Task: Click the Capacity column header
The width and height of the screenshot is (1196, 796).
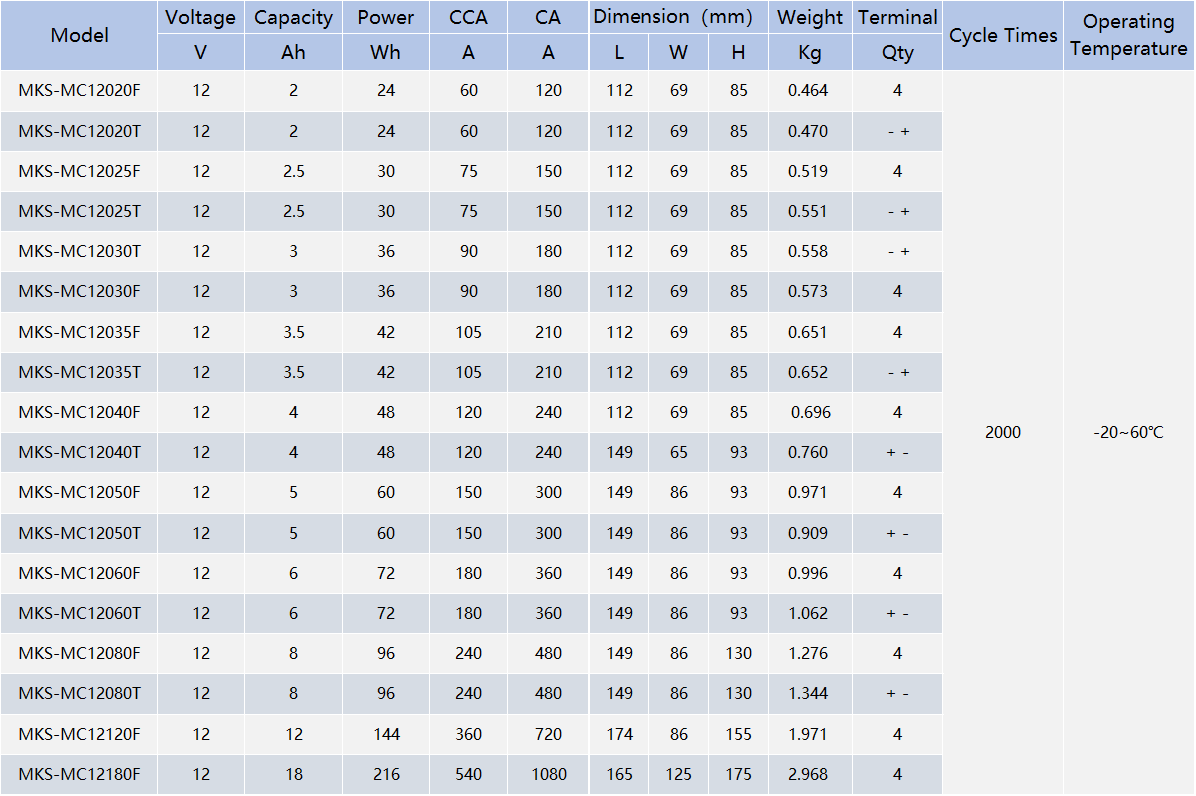Action: 294,18
